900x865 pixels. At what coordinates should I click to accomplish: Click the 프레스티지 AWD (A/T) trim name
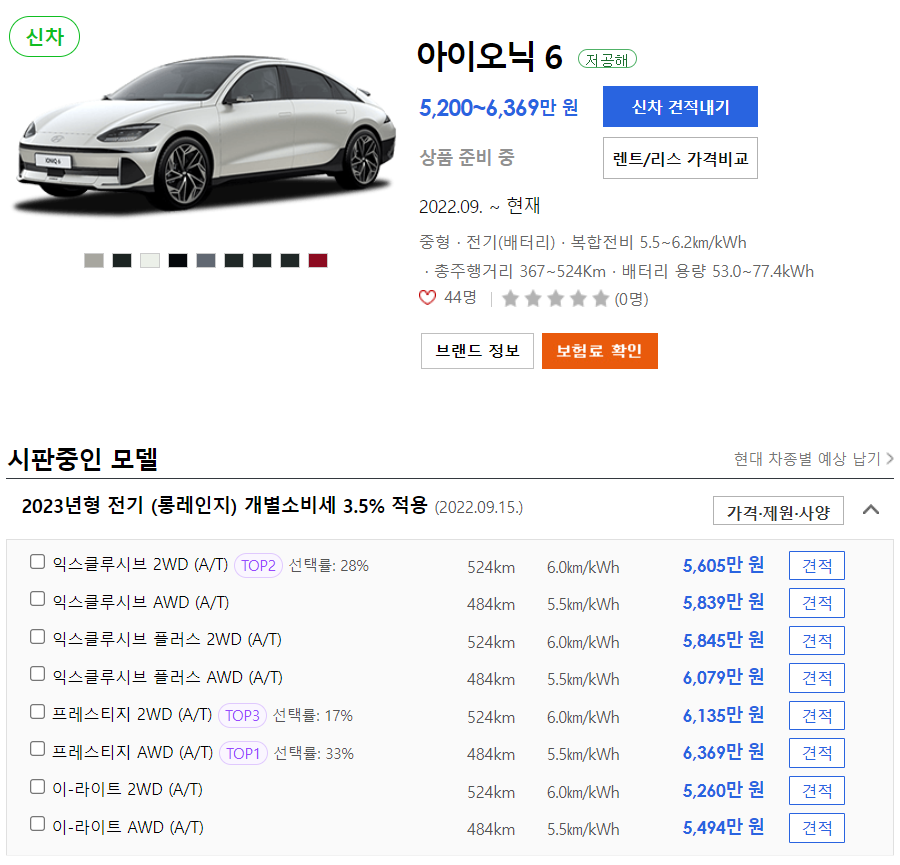tap(132, 752)
